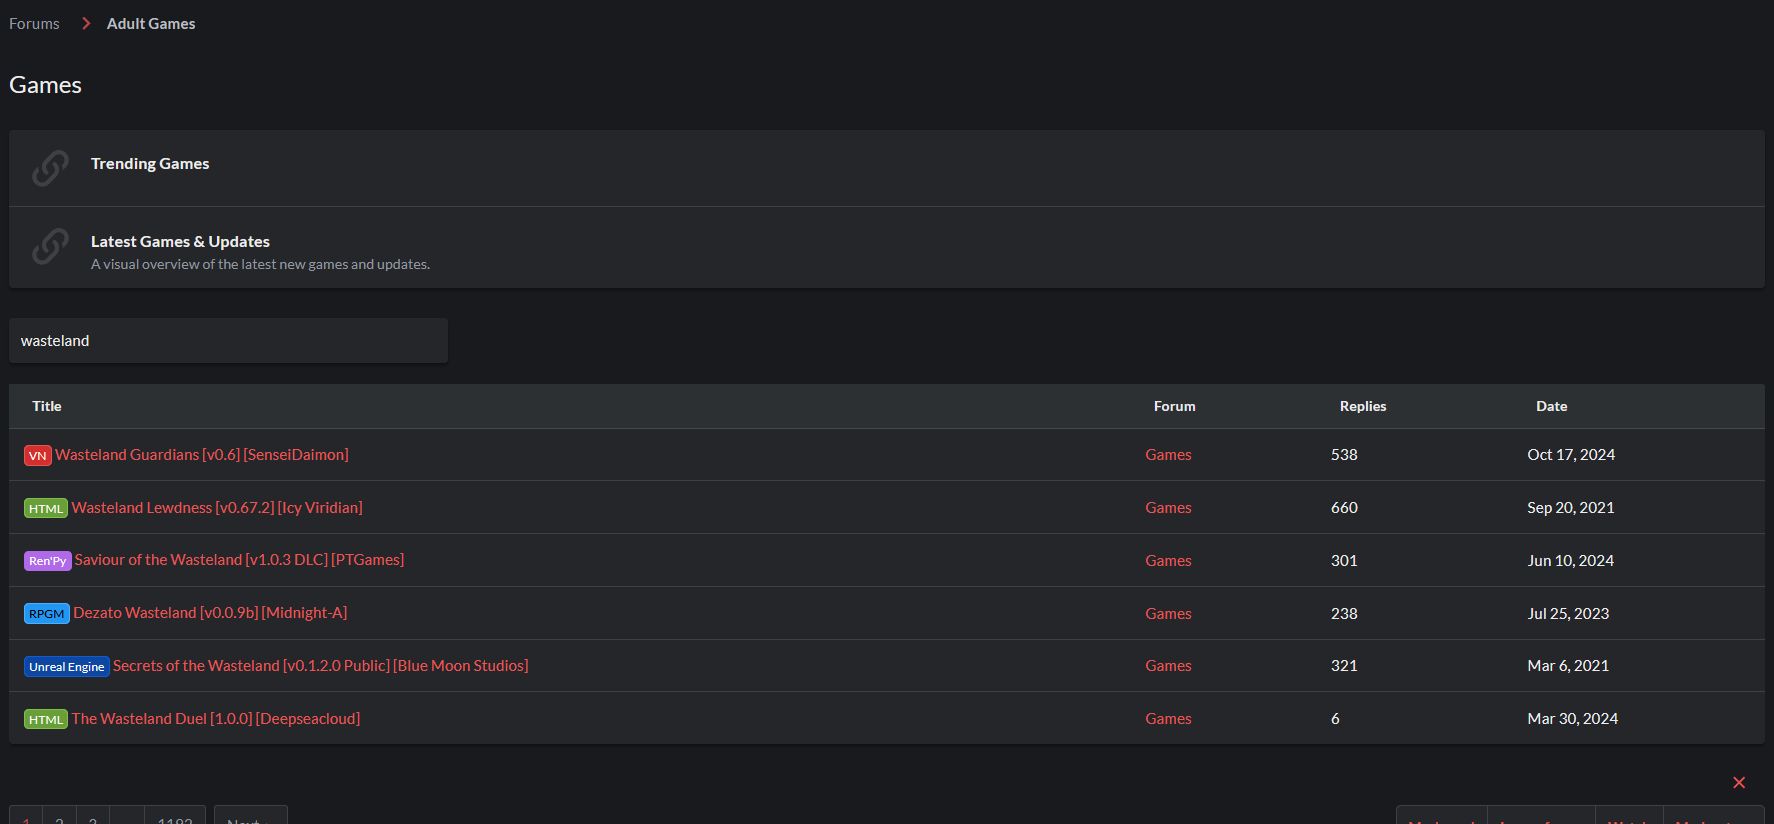Screen dimensions: 1774x824
Task: Click the Games forum link for The Wasteland Duel
Action: pyautogui.click(x=1168, y=718)
